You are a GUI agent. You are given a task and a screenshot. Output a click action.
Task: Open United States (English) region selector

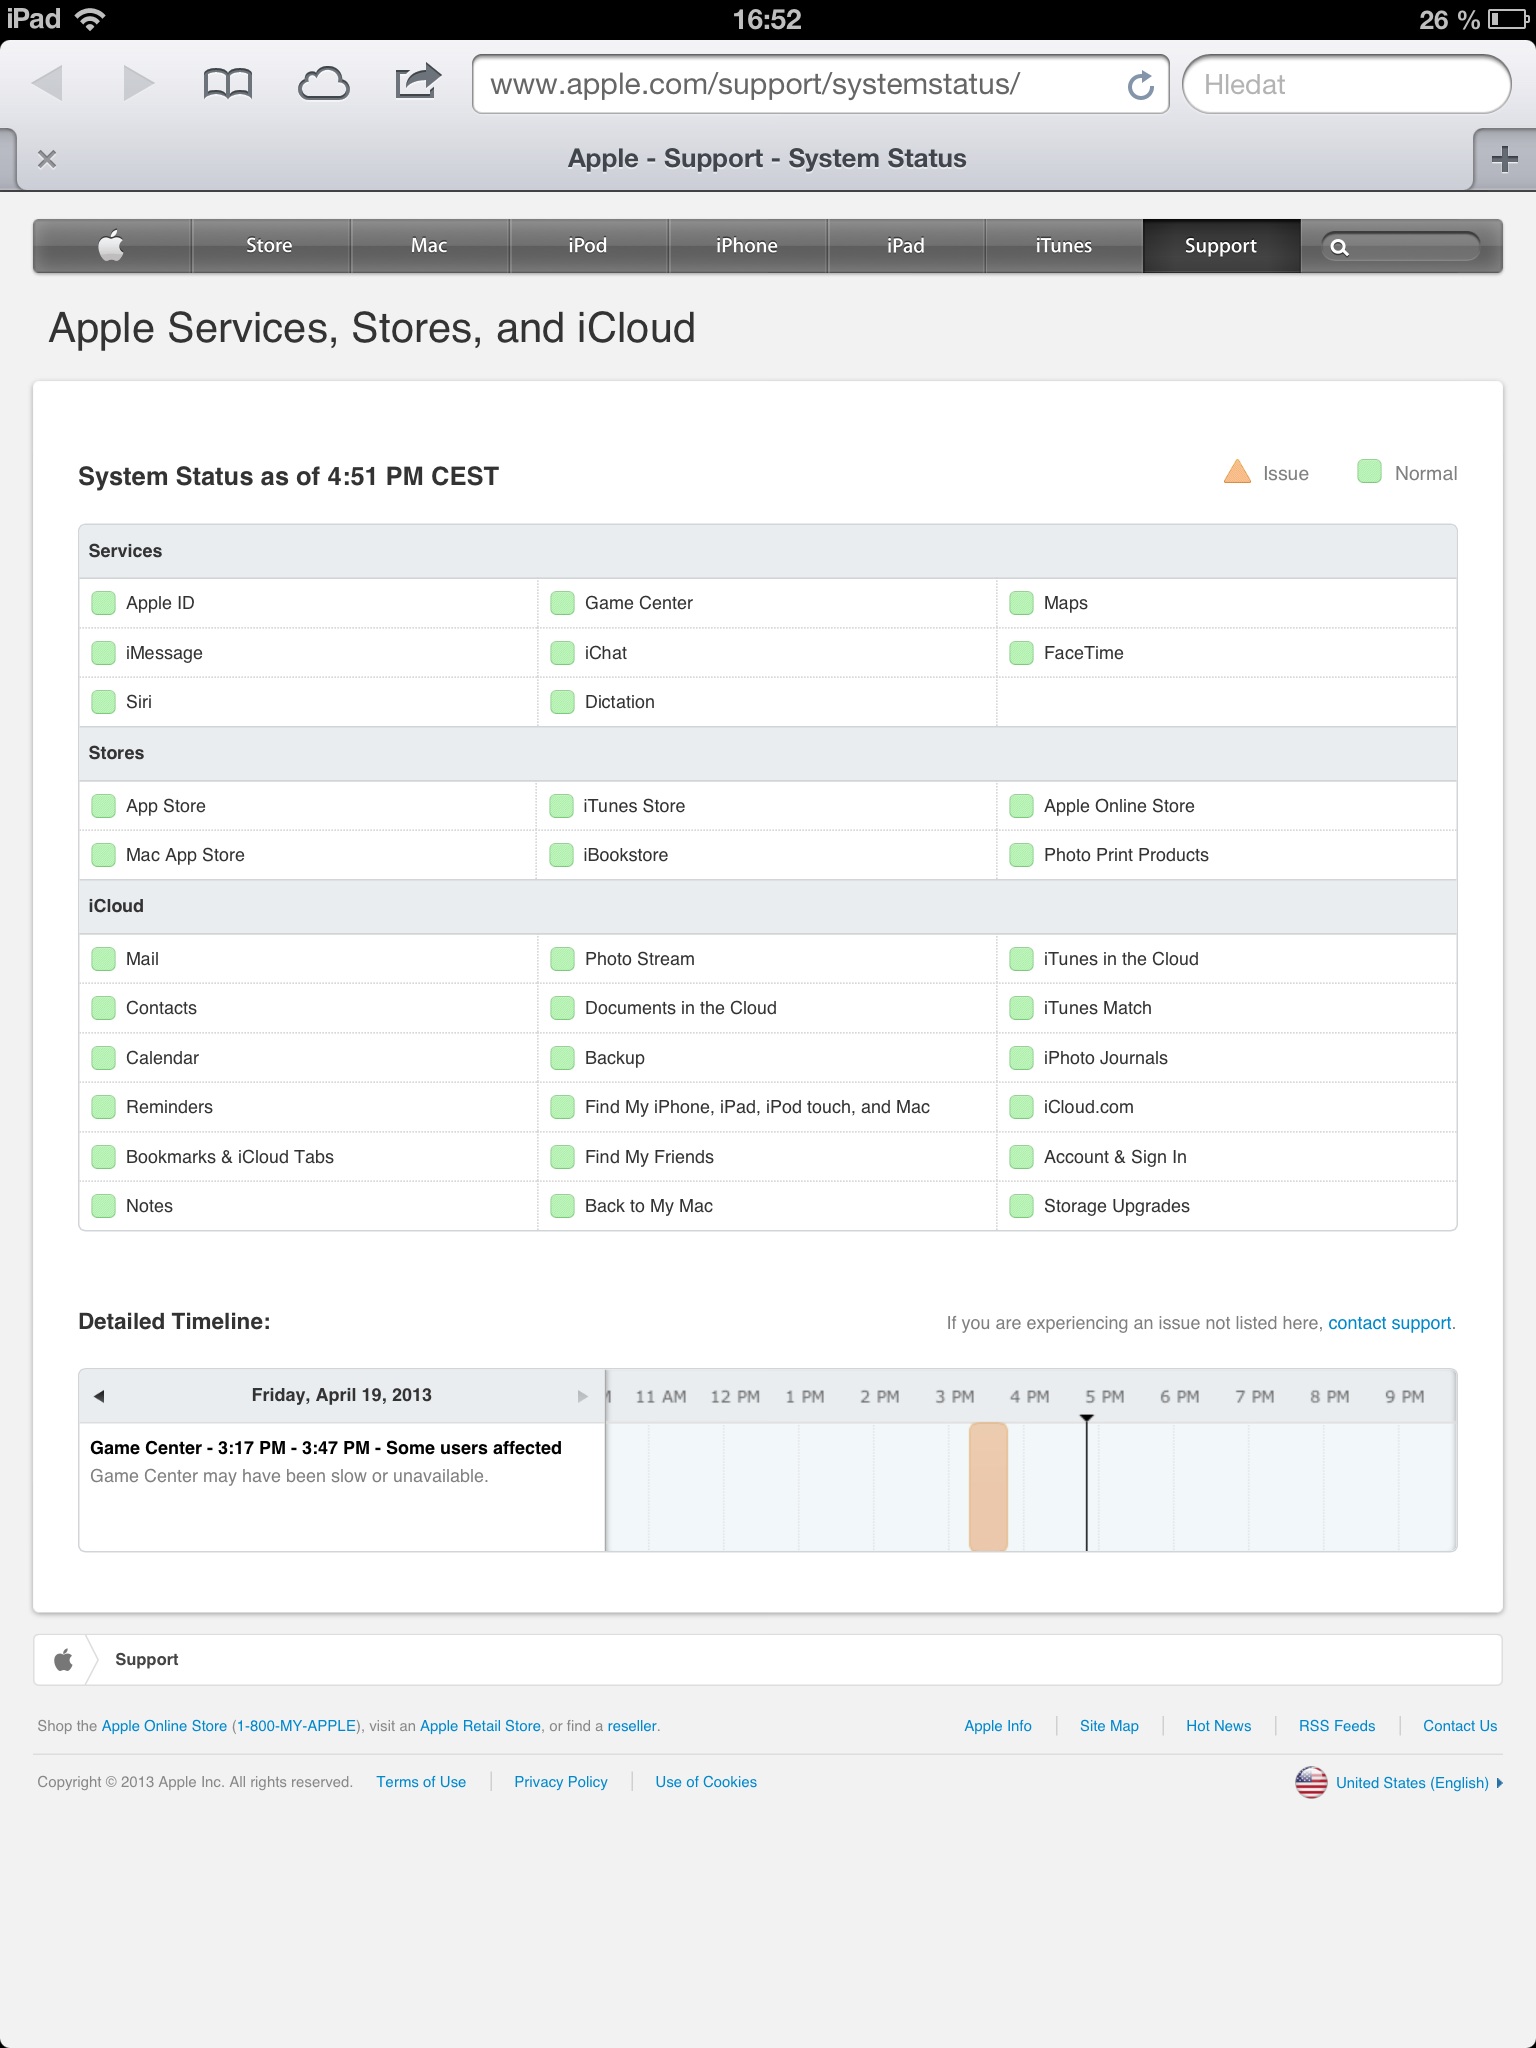1411,1783
